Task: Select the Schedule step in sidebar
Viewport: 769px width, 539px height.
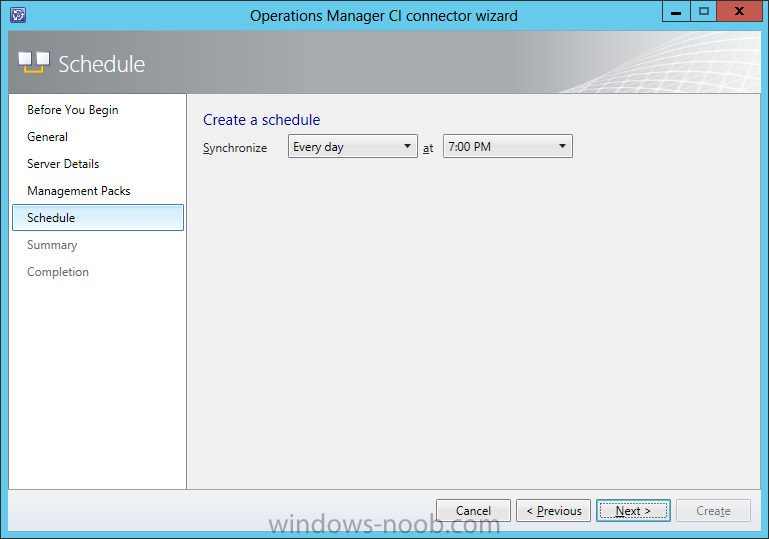Action: click(98, 218)
